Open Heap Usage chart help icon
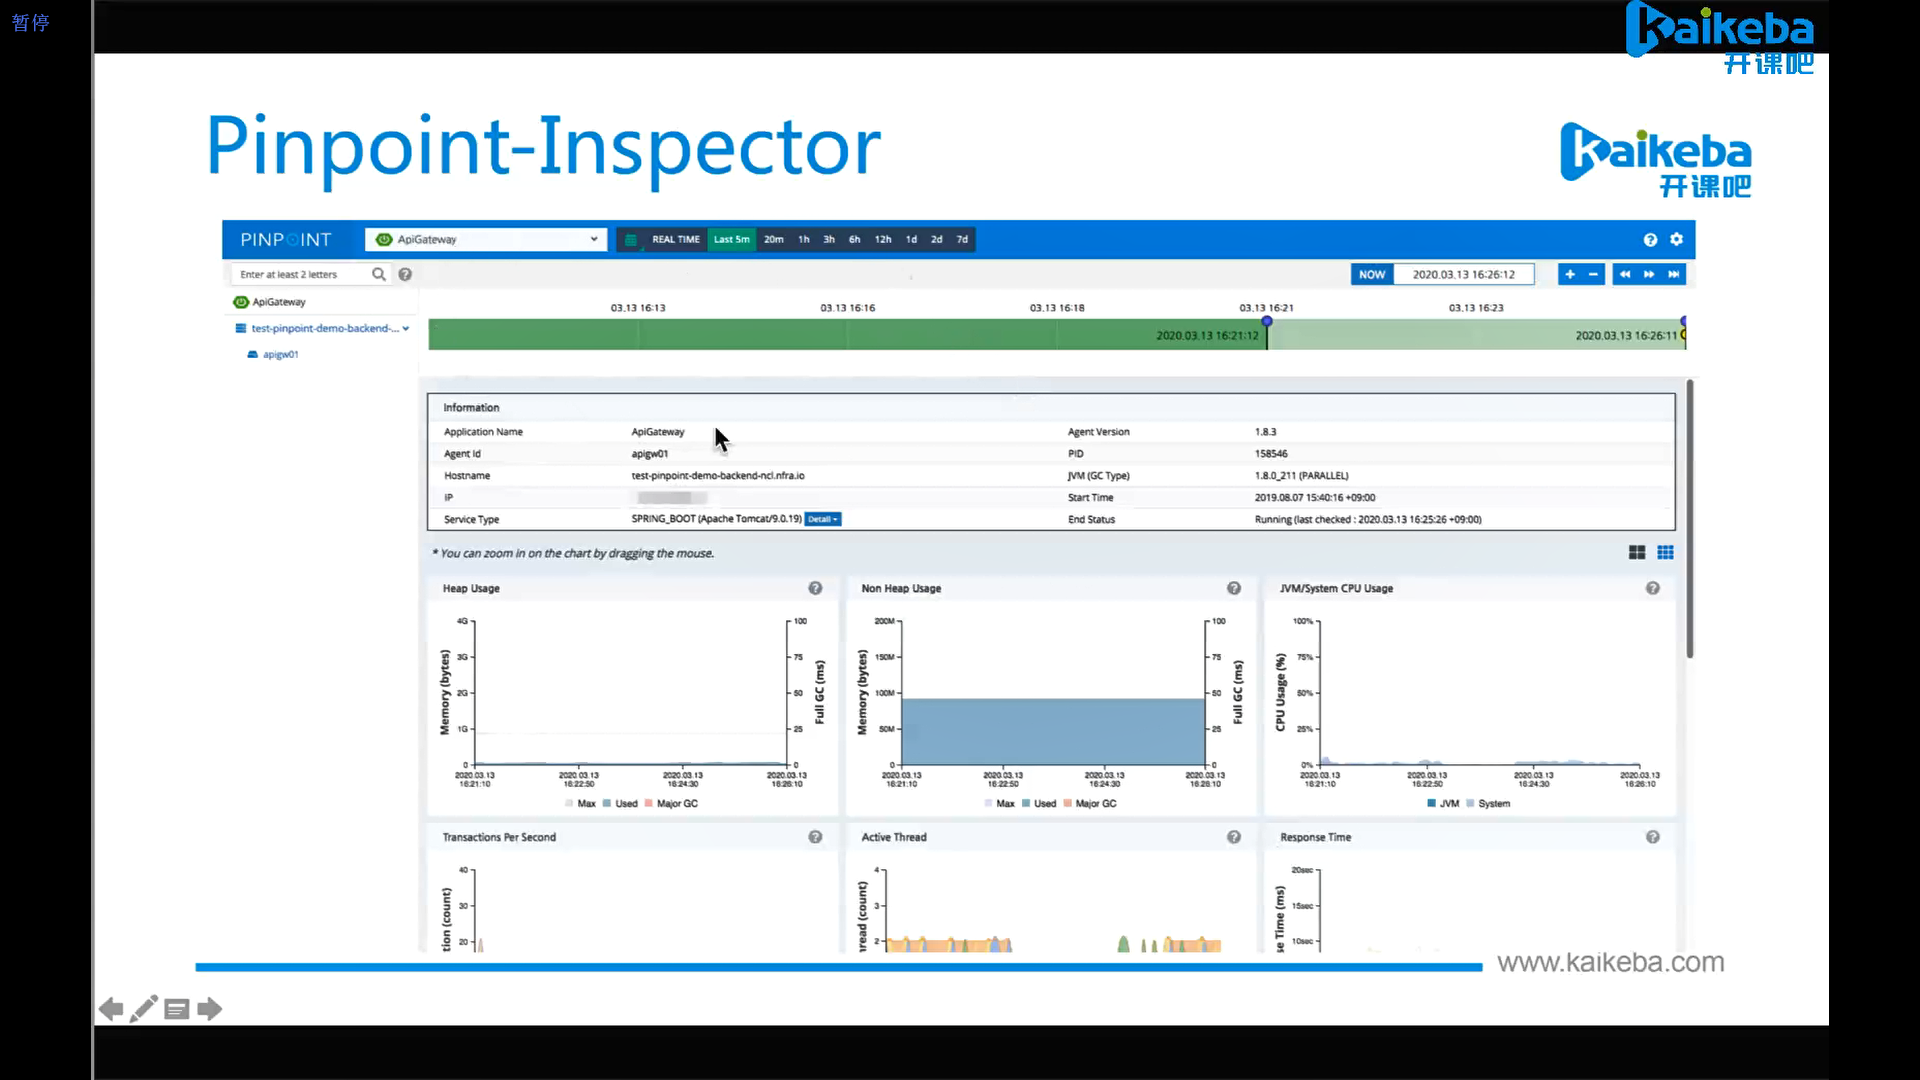 pyautogui.click(x=815, y=588)
